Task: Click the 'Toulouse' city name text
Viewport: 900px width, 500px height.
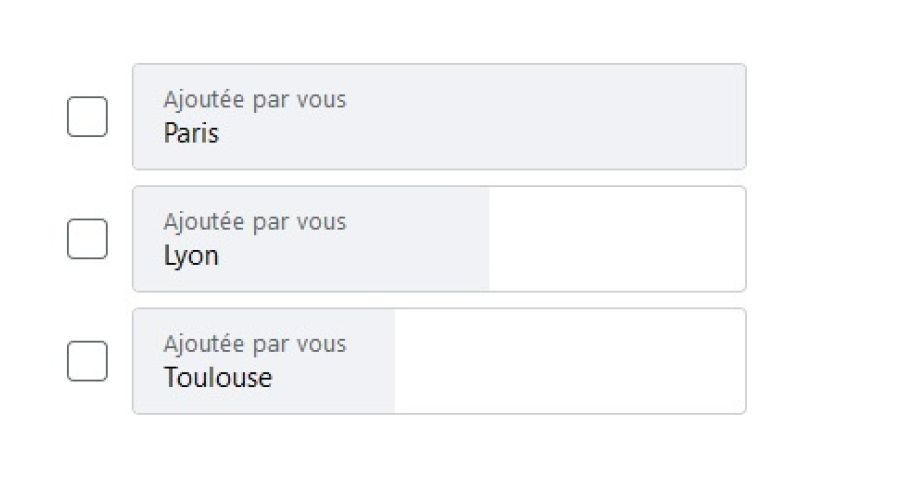Action: click(217, 378)
